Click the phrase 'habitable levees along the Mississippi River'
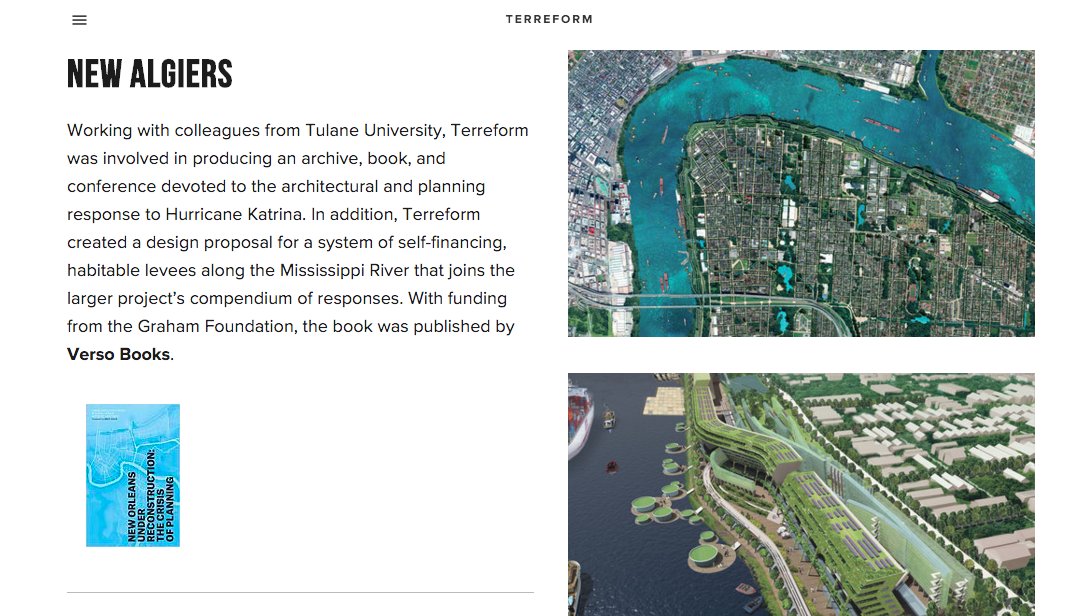This screenshot has width=1088, height=616. tap(238, 271)
